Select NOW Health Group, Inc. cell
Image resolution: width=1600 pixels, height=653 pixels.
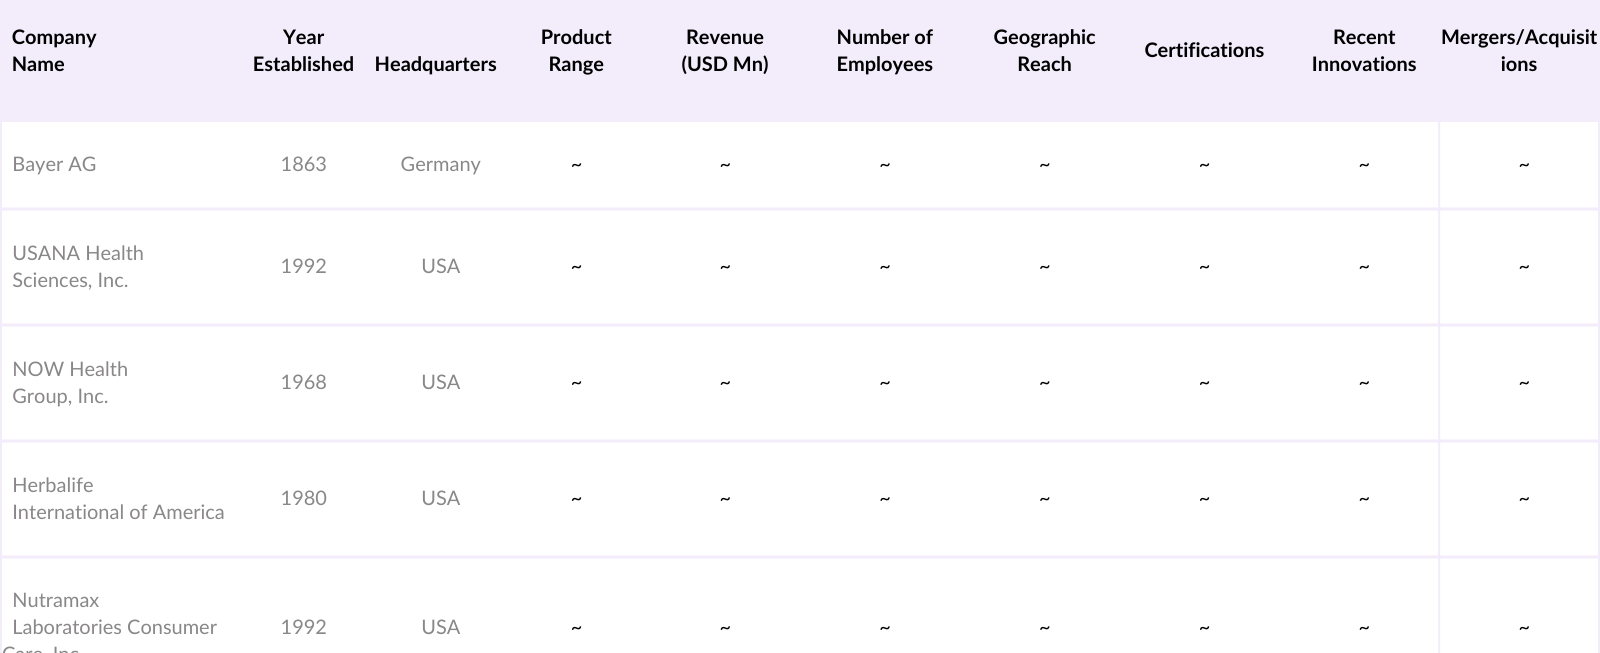pos(70,382)
